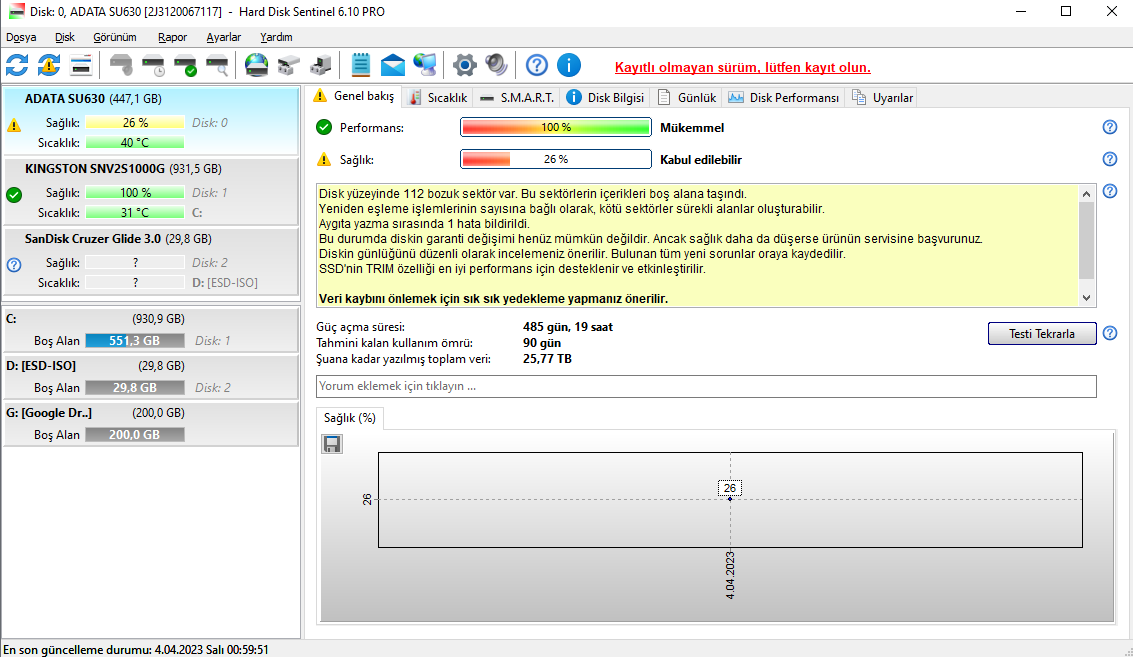Open the Görünüm menu
The height and width of the screenshot is (657, 1133).
coord(114,37)
